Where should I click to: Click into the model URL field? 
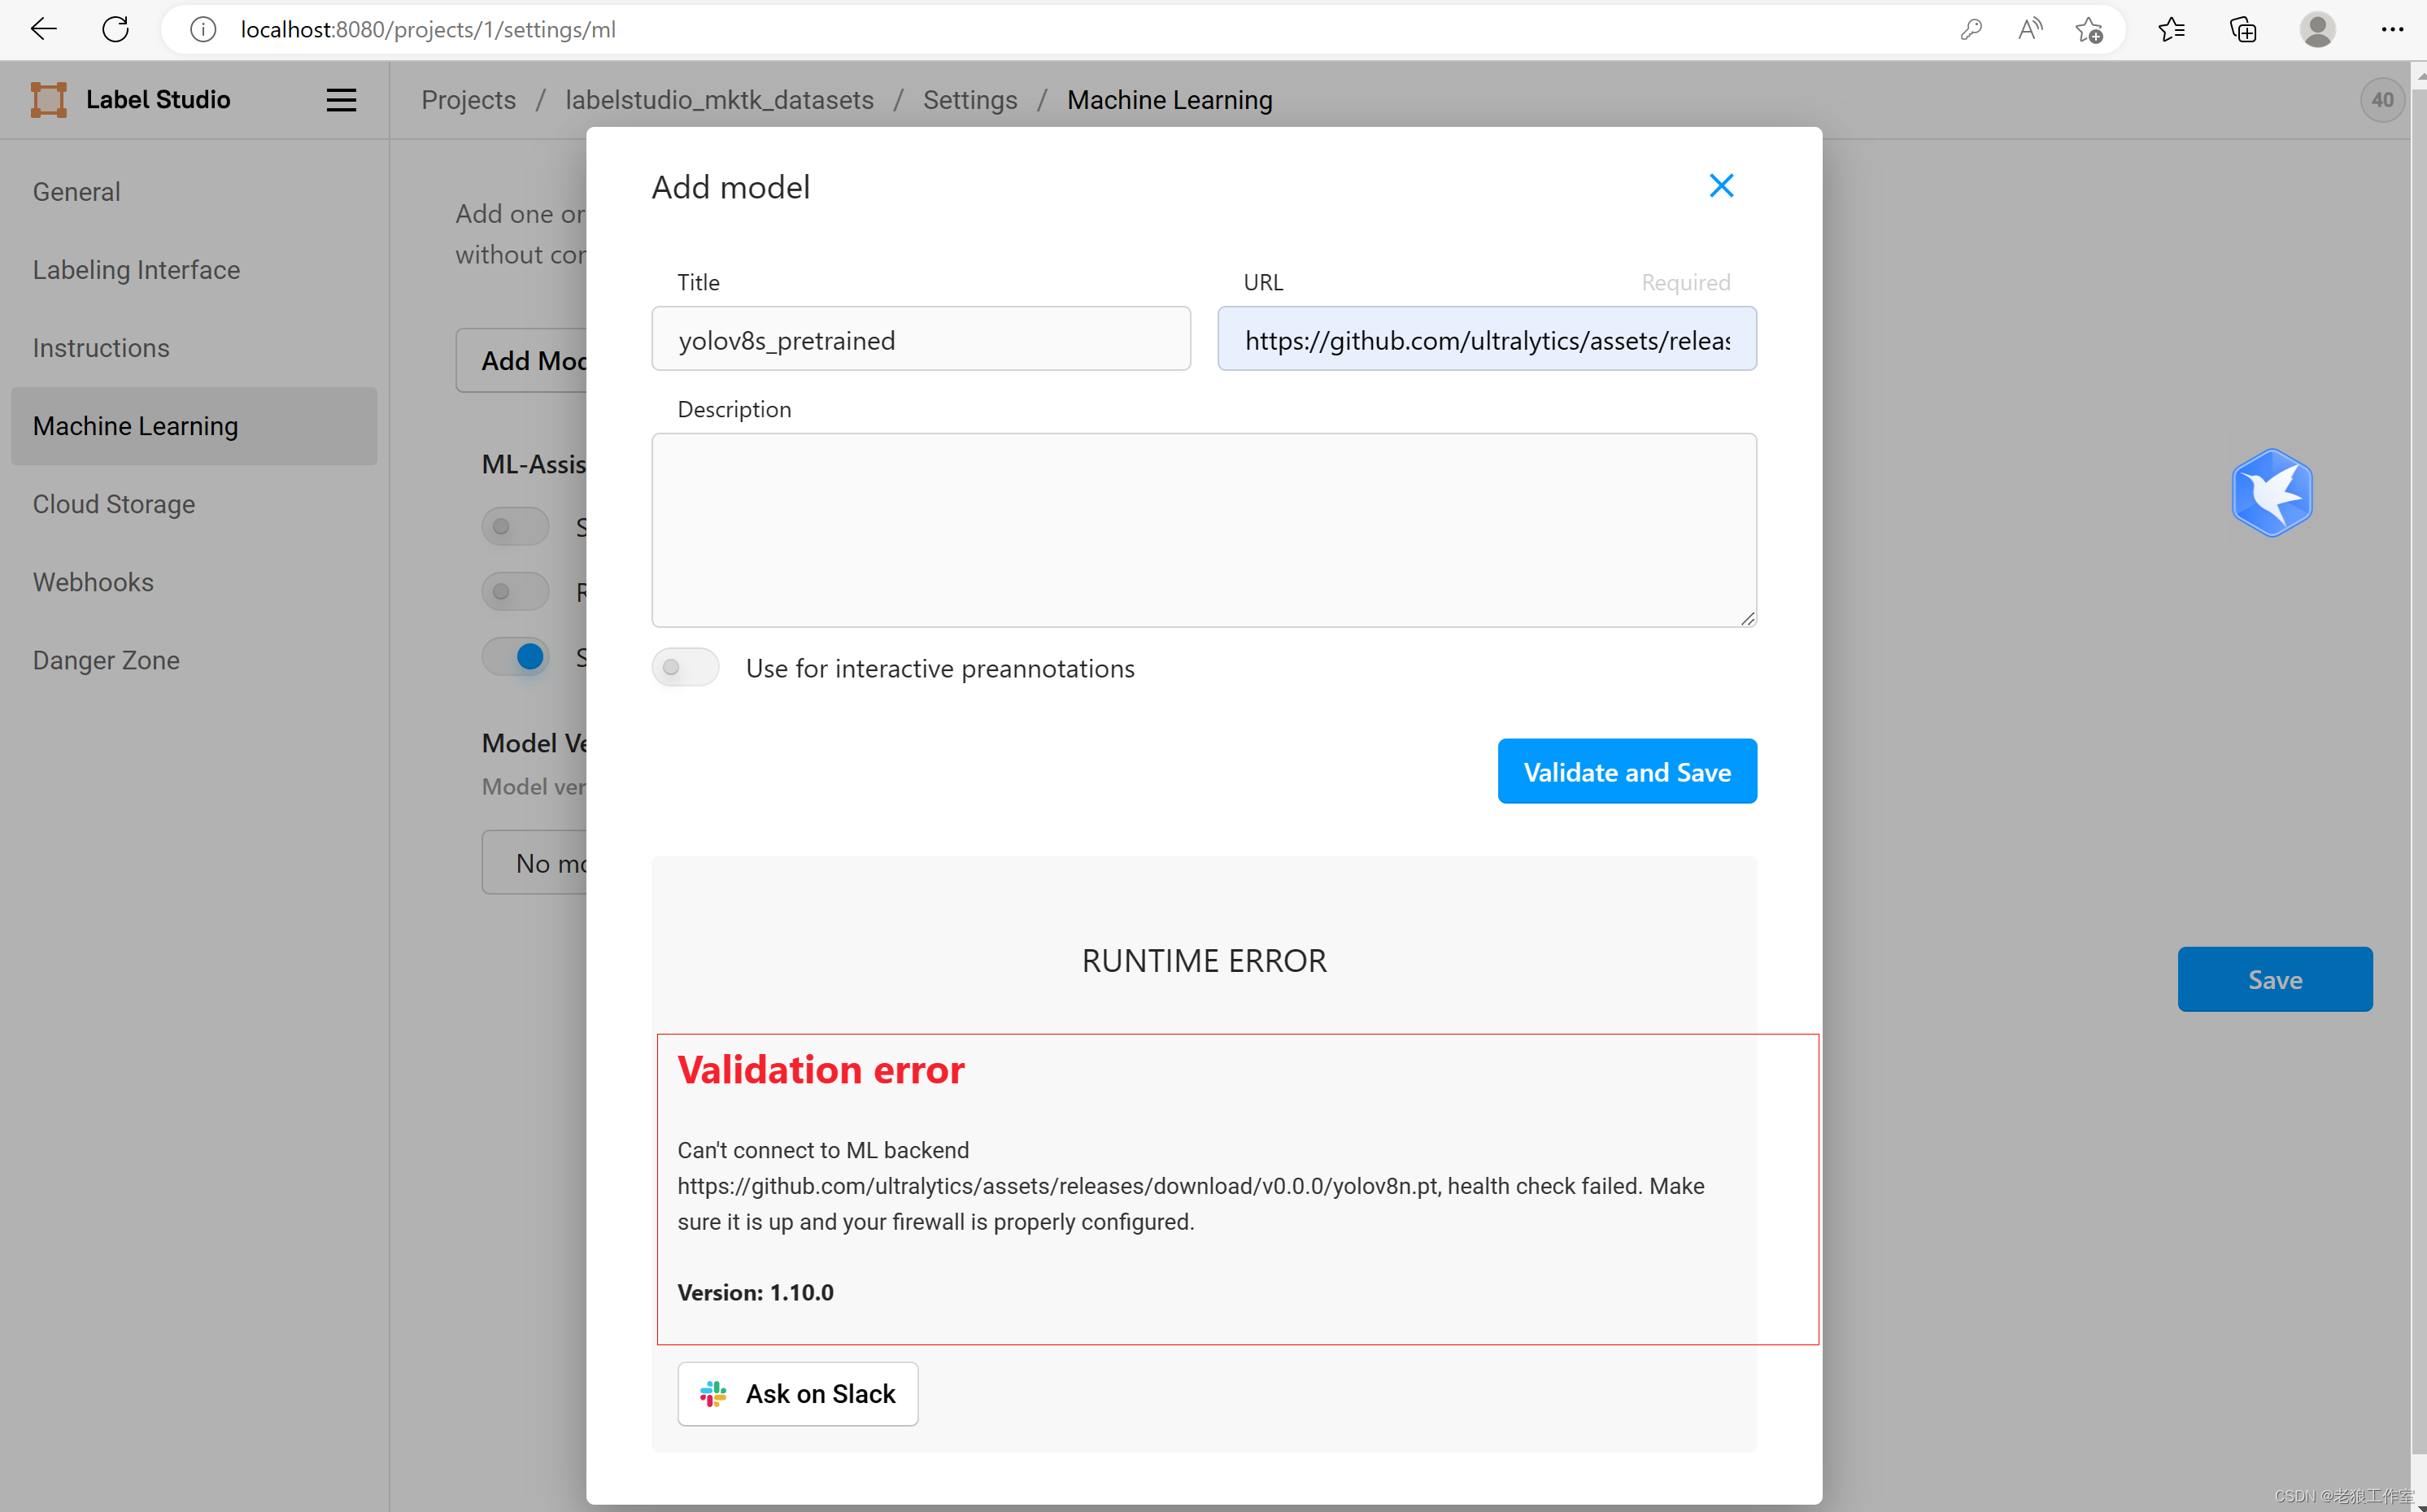point(1486,340)
